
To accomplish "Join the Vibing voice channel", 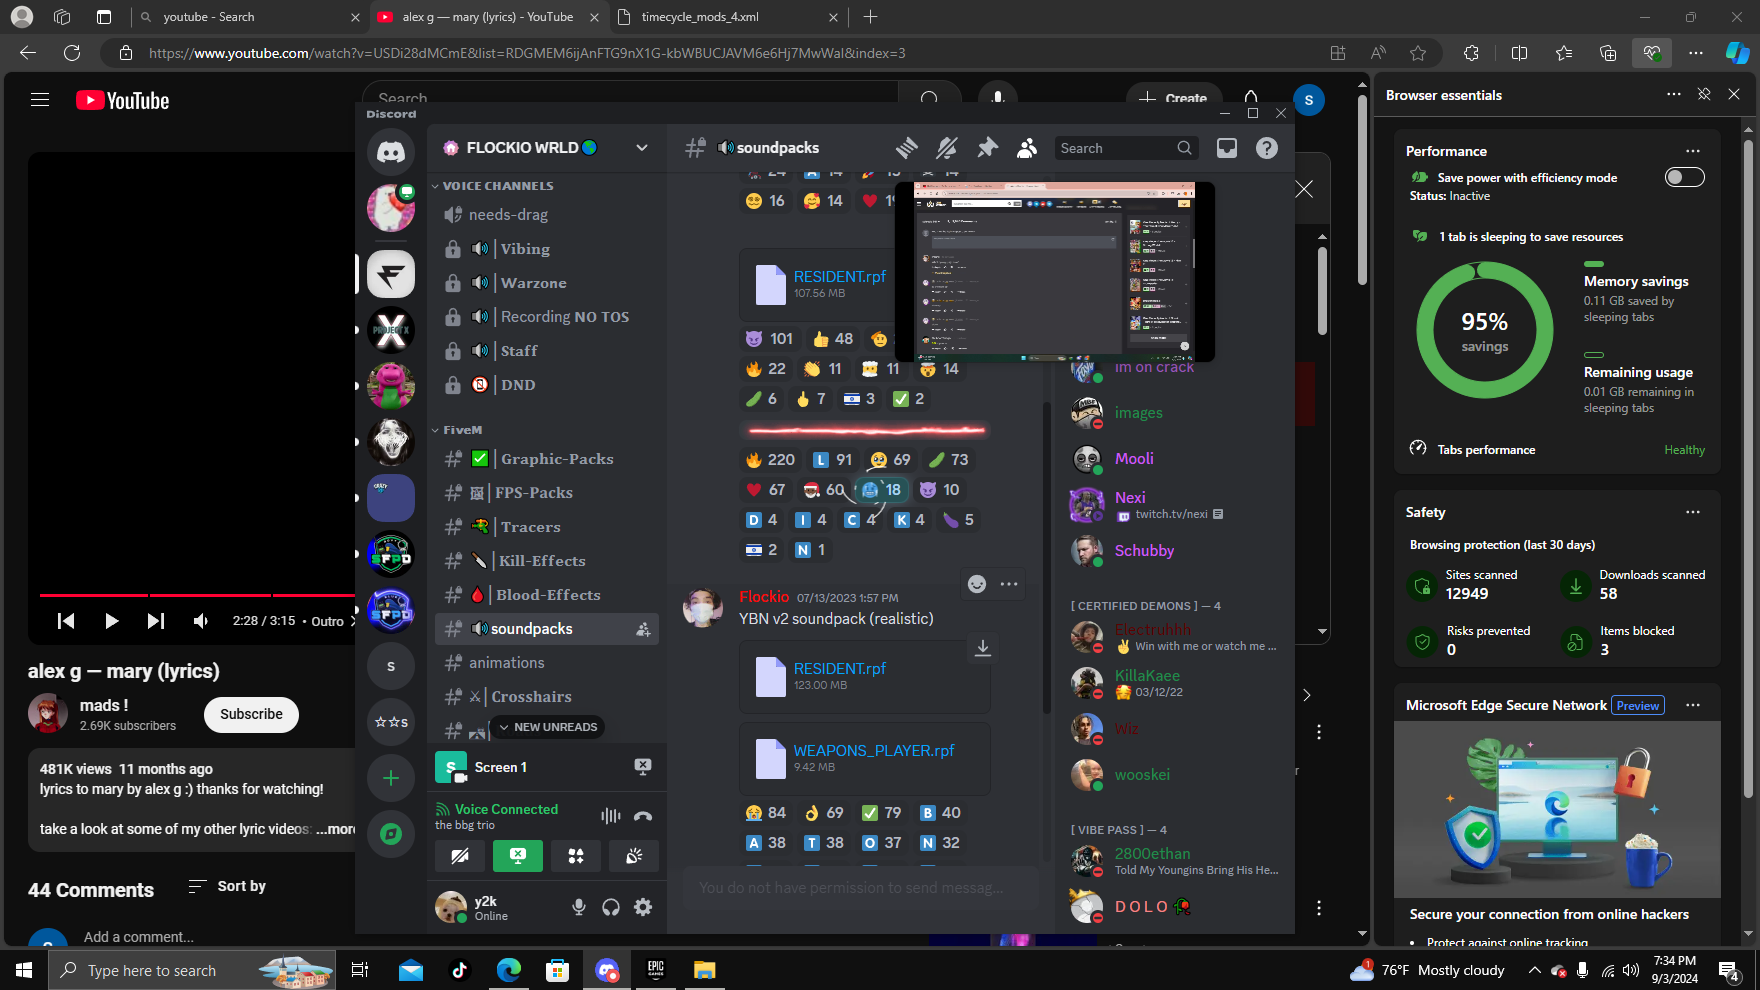I will 547,249.
